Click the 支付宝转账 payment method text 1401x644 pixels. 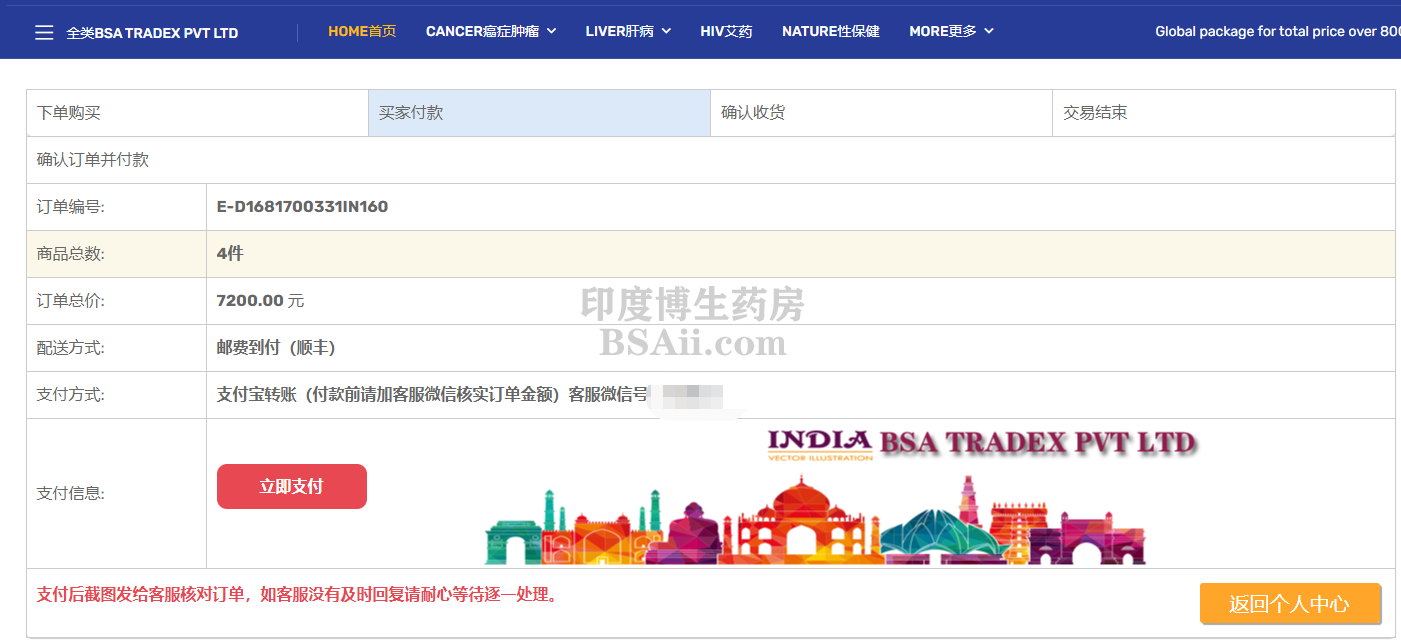click(x=432, y=395)
